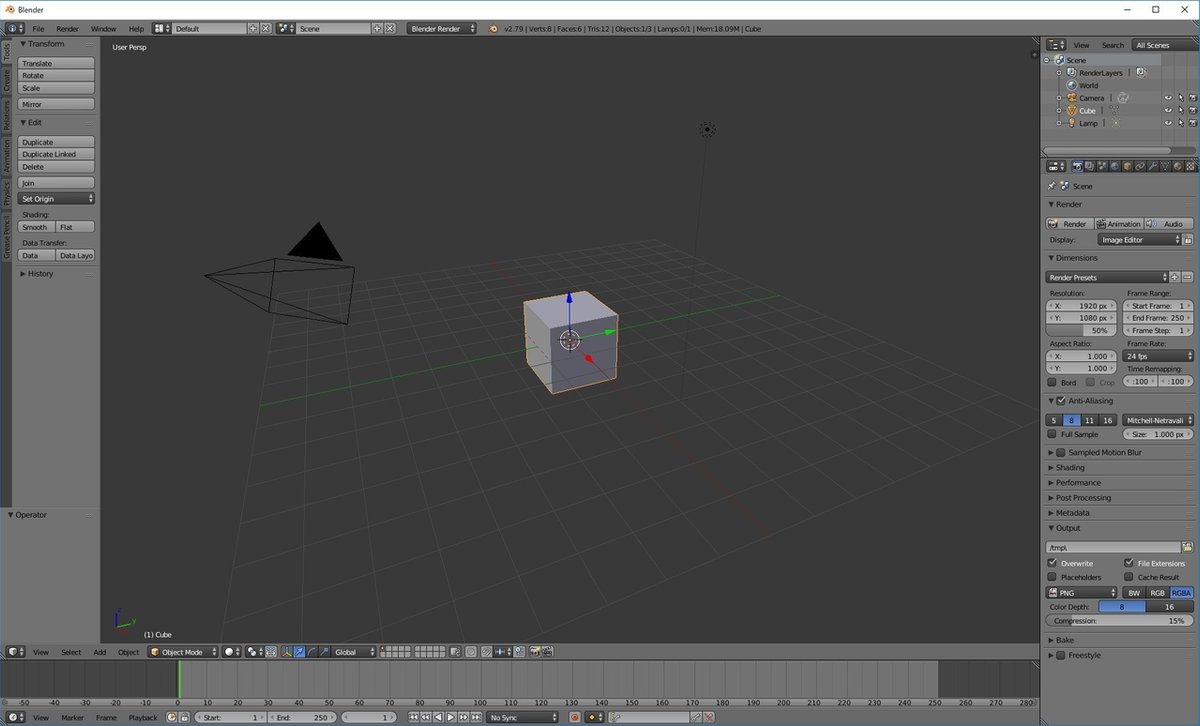The image size is (1200, 726).
Task: Open the Scene properties tab icon
Action: pyautogui.click(x=1101, y=166)
